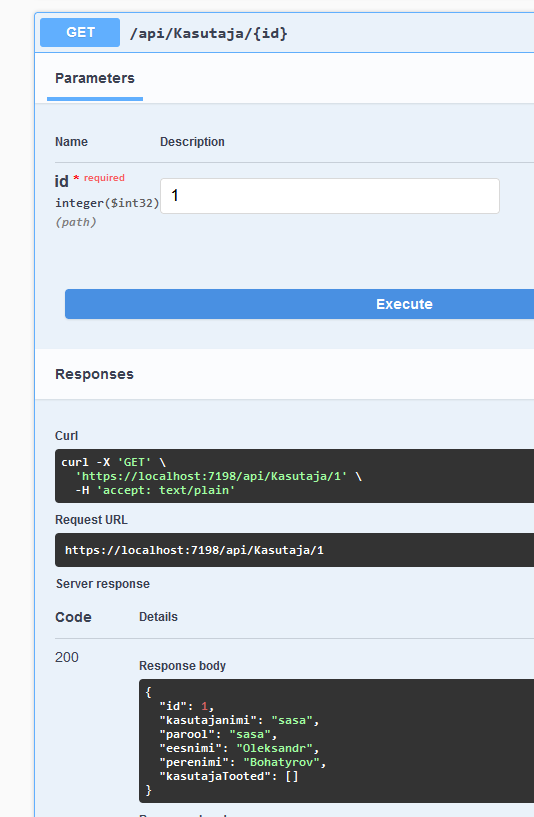Click the Code column header
This screenshot has width=534, height=817.
pyautogui.click(x=73, y=617)
